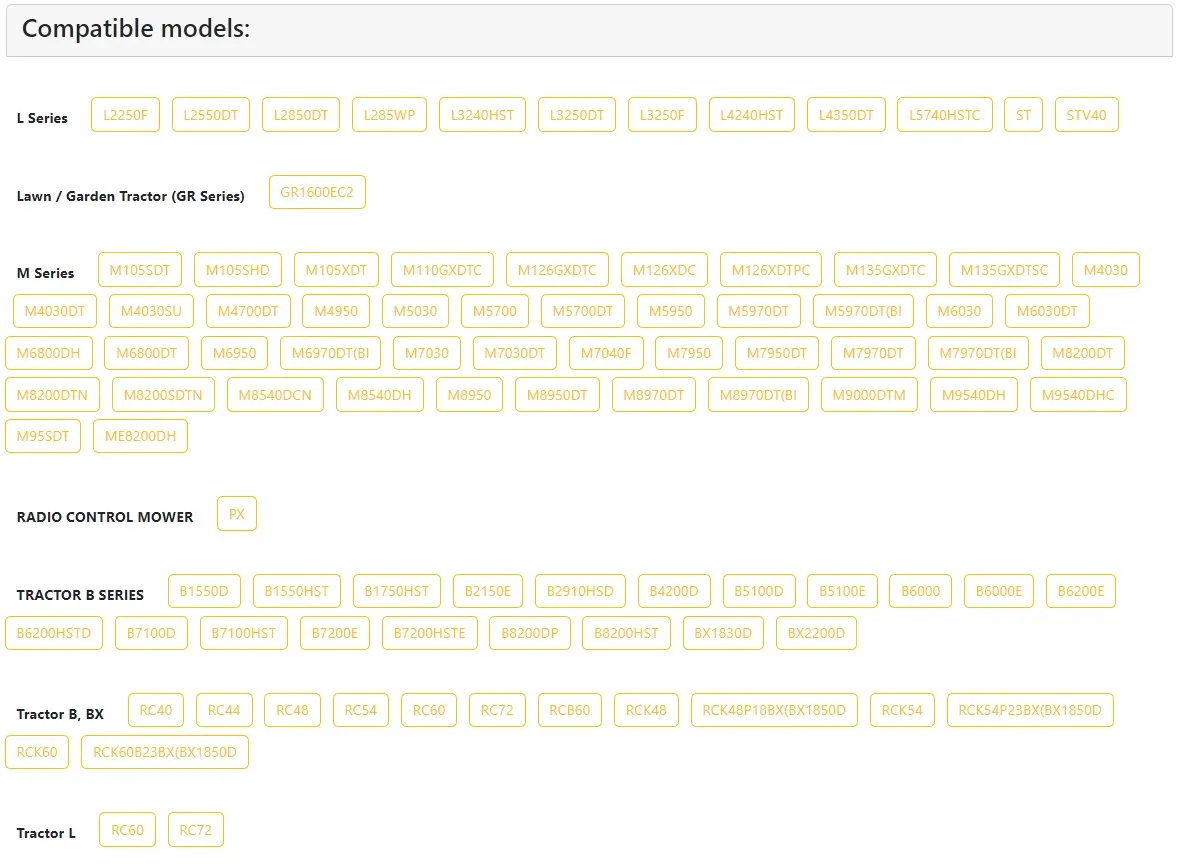The width and height of the screenshot is (1180, 868).
Task: Click the M9000DTM model tag
Action: tap(869, 395)
